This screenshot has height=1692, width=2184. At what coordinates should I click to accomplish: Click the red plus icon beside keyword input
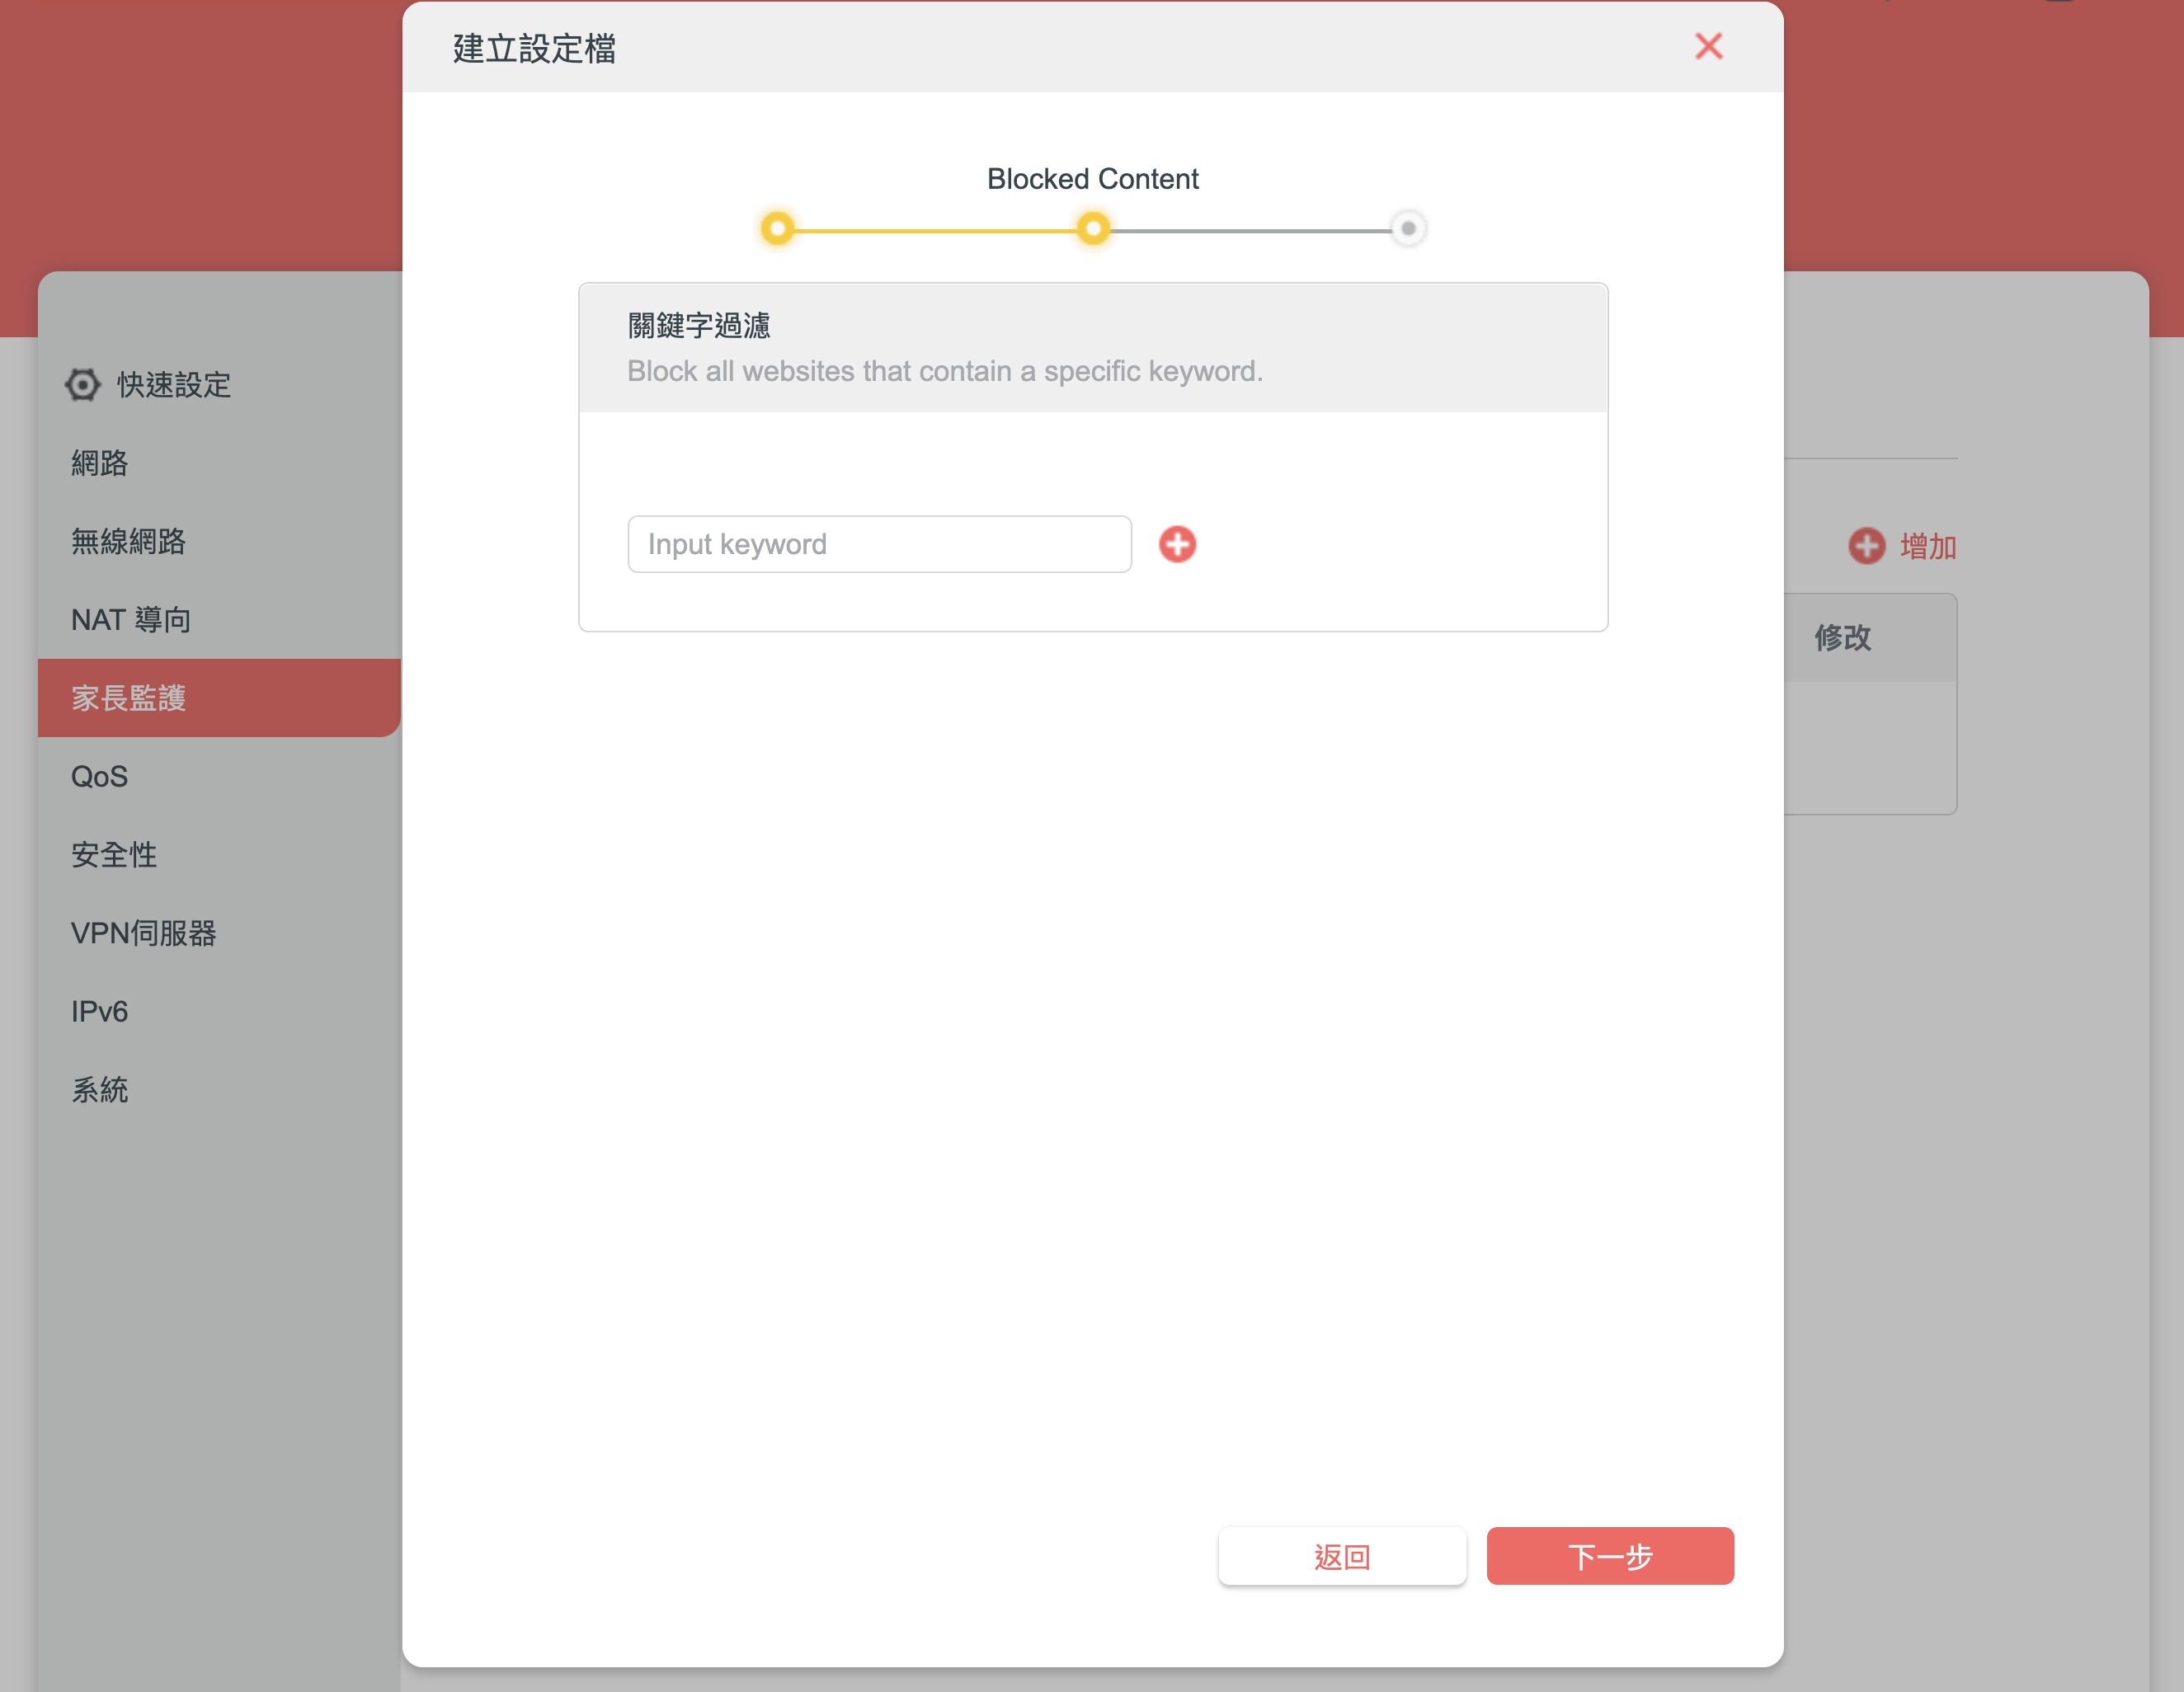(x=1177, y=544)
